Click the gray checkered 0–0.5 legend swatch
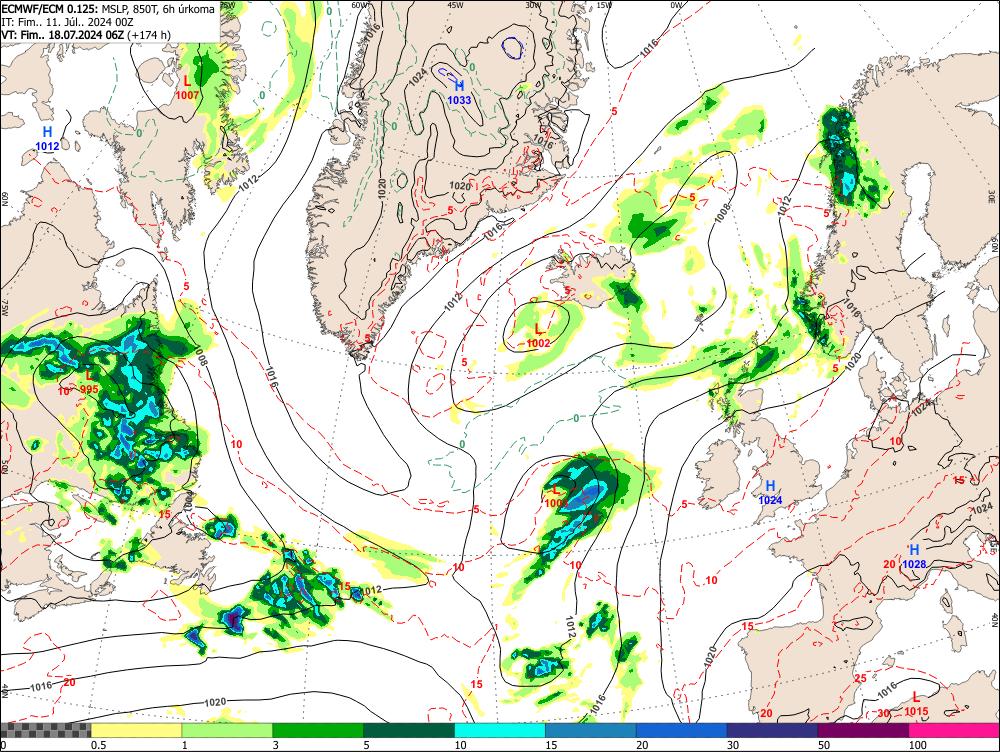The image size is (1000, 752). pyautogui.click(x=45, y=730)
